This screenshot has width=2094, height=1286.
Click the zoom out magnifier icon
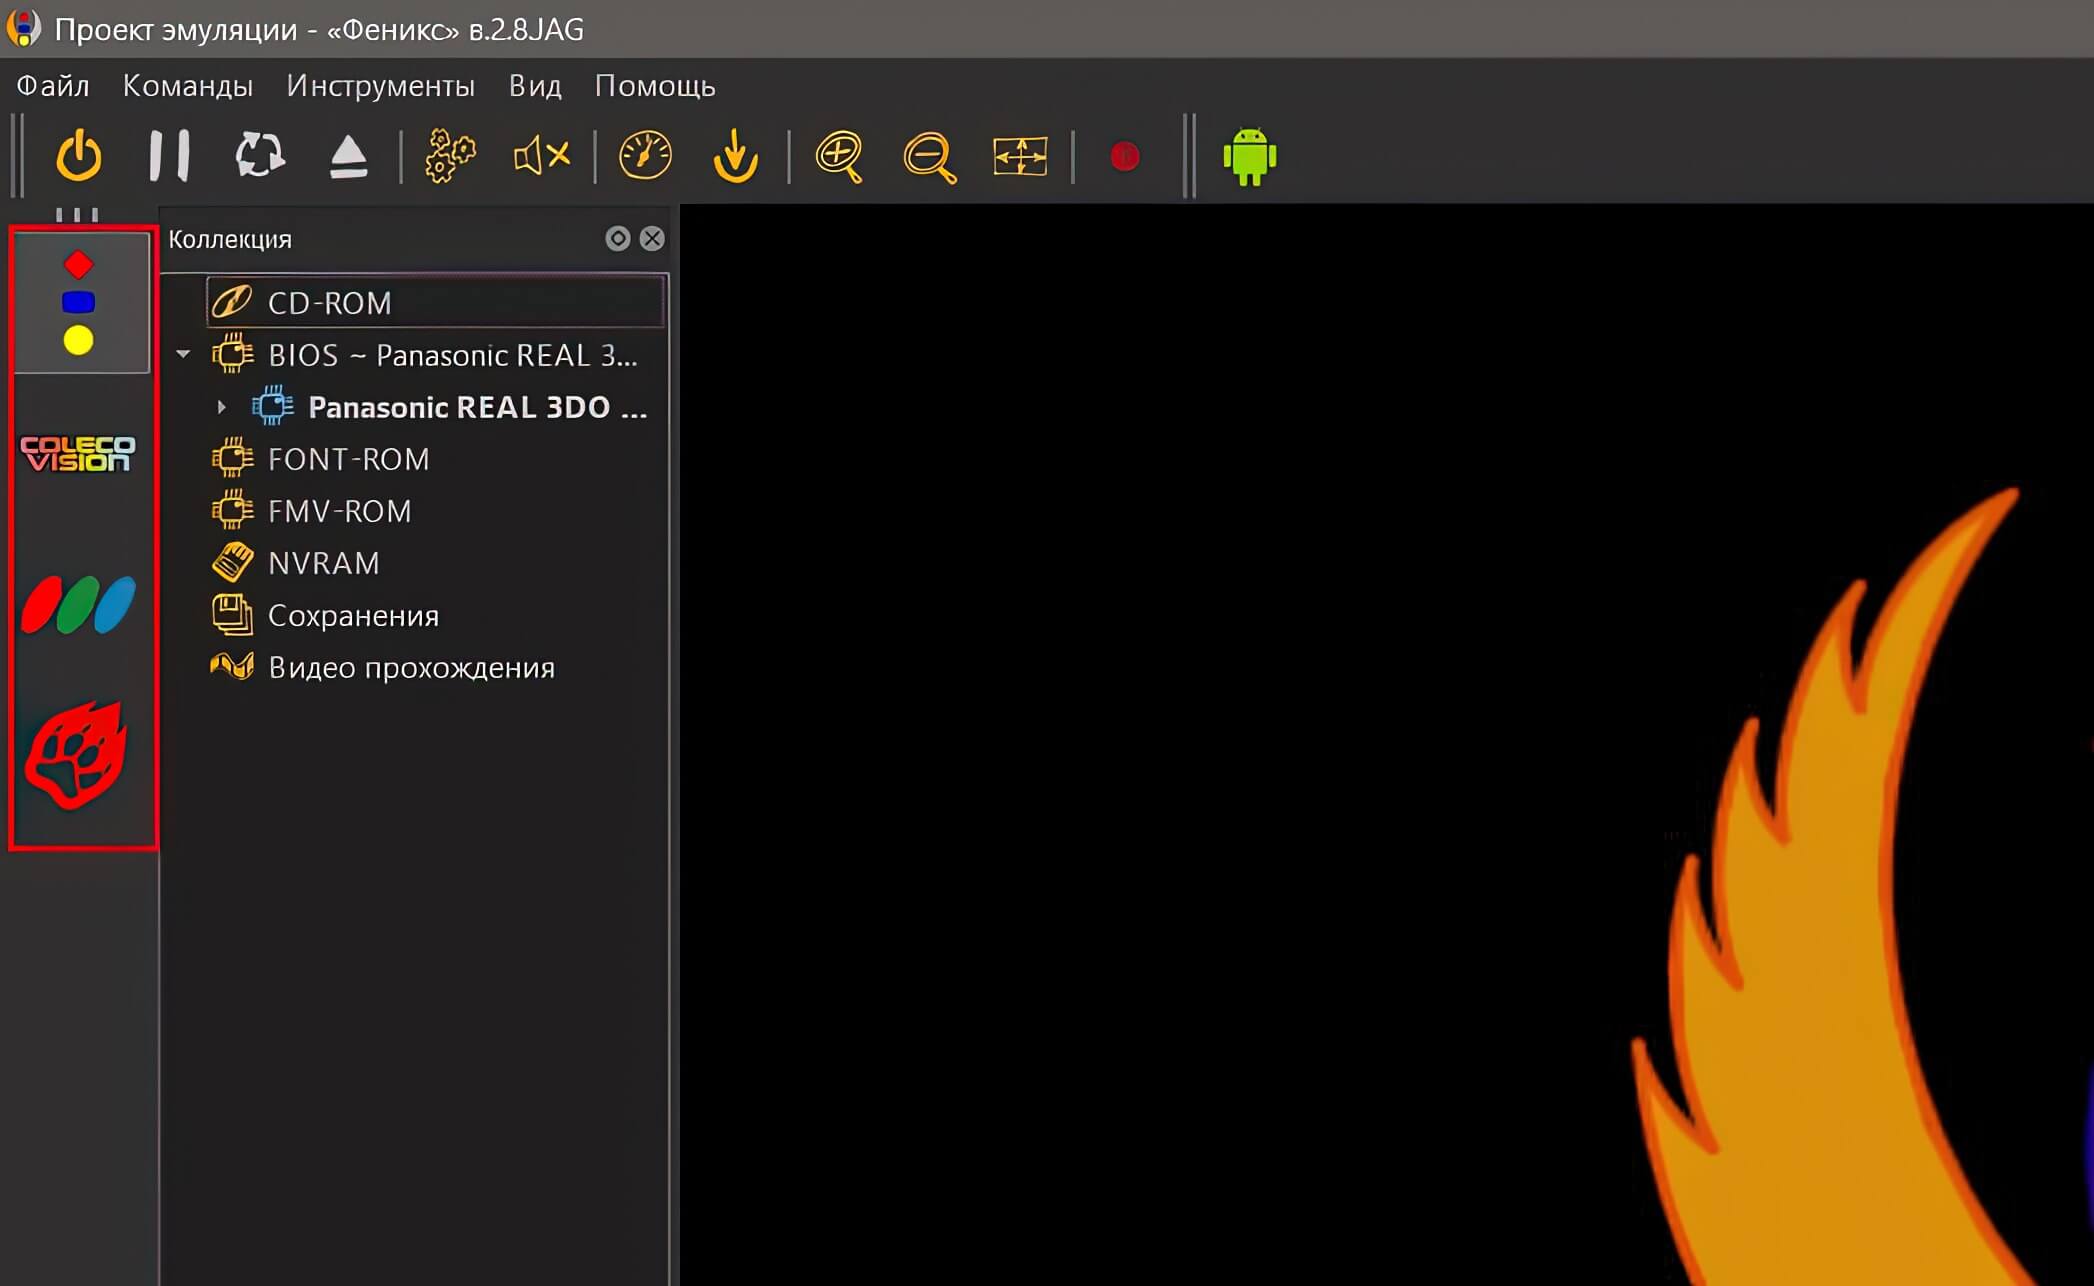929,157
